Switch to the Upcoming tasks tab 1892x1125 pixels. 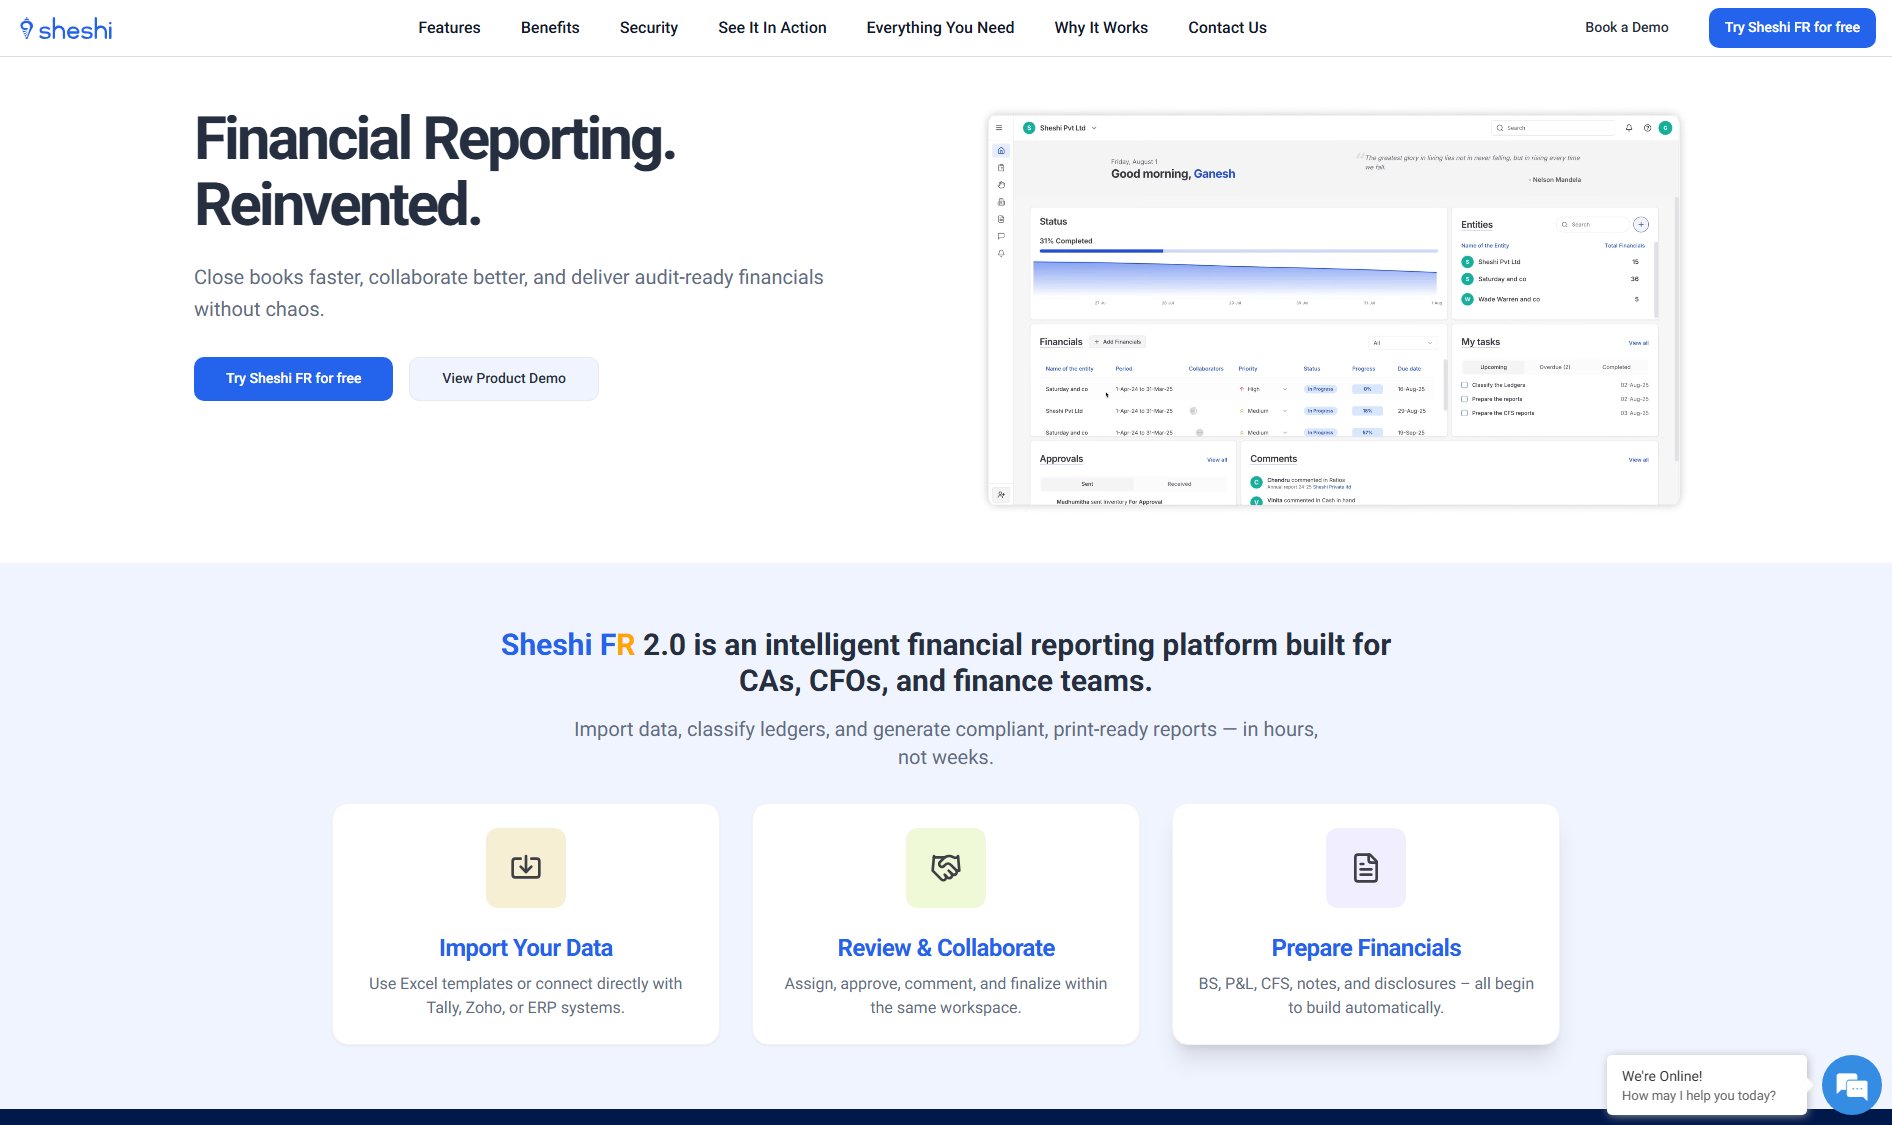pos(1493,367)
